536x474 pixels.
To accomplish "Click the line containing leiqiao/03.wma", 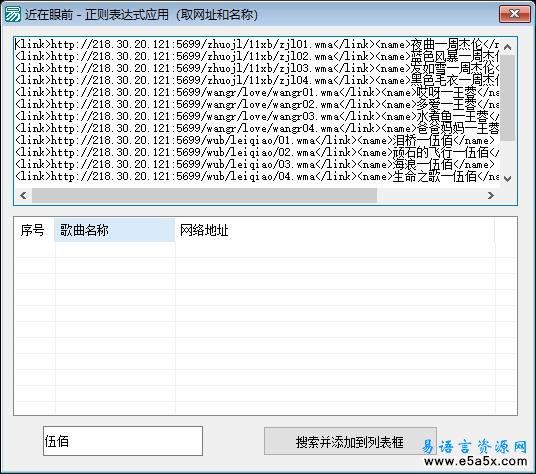I will 255,164.
